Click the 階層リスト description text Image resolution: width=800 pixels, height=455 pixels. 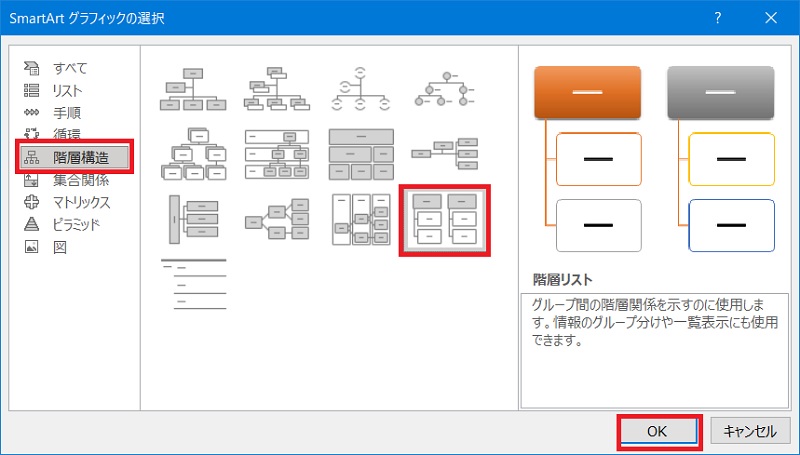(x=655, y=322)
